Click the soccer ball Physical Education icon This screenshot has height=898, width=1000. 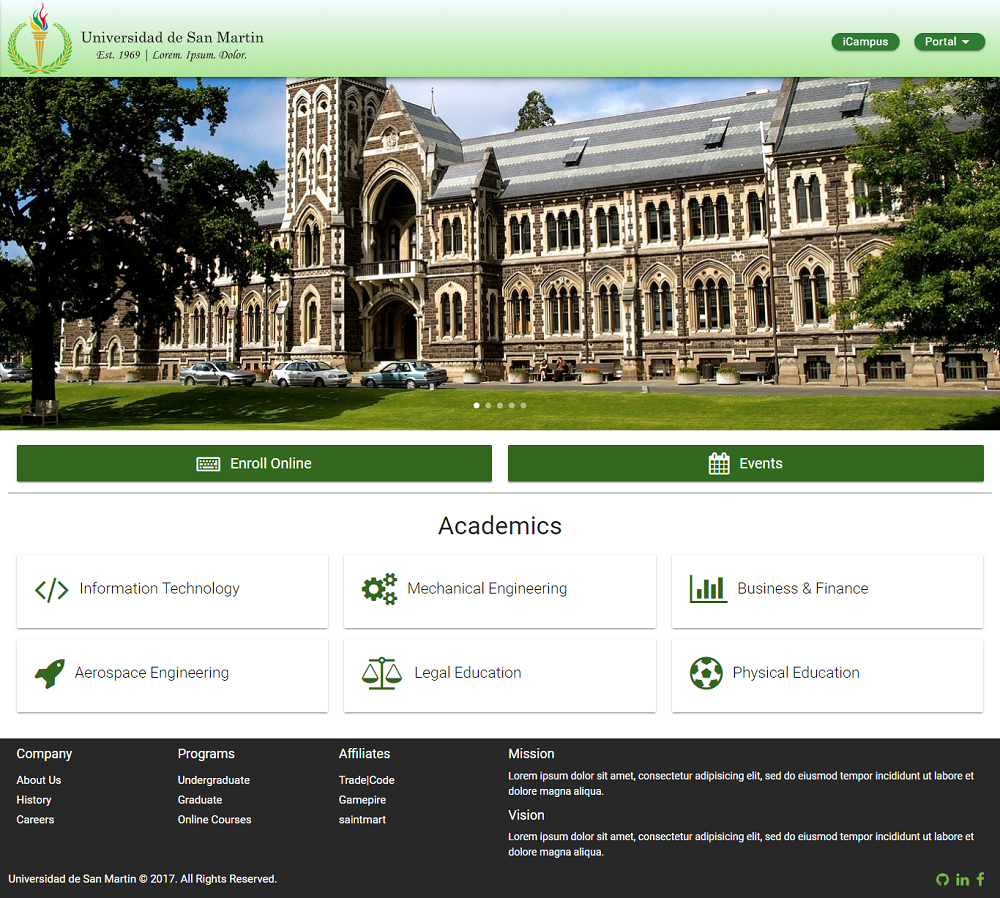[706, 673]
